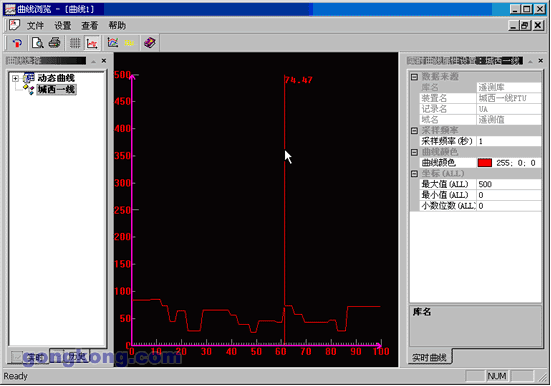Click the printer icon in the toolbar
The width and height of the screenshot is (551, 386).
point(54,43)
